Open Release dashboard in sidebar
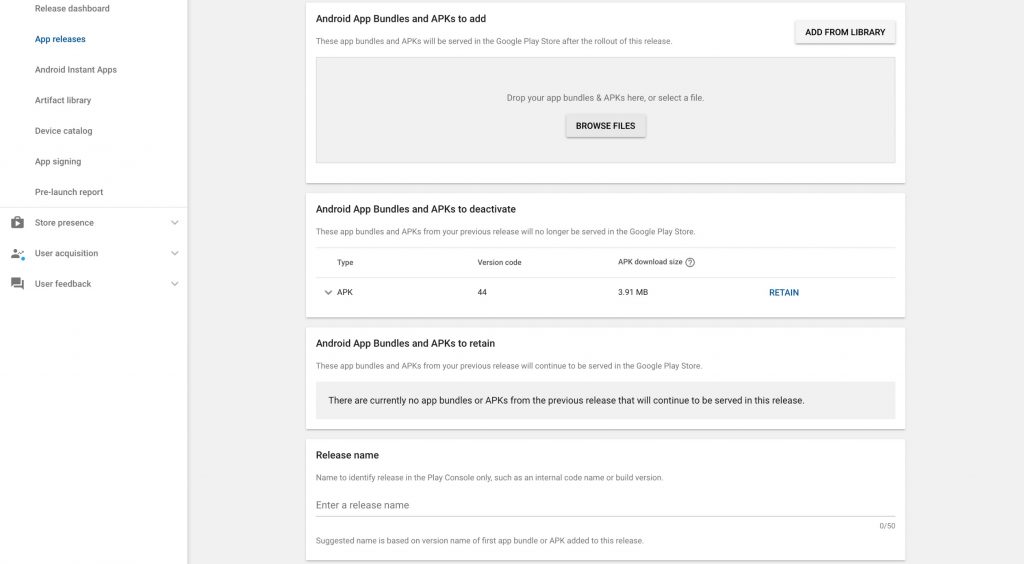 (72, 8)
